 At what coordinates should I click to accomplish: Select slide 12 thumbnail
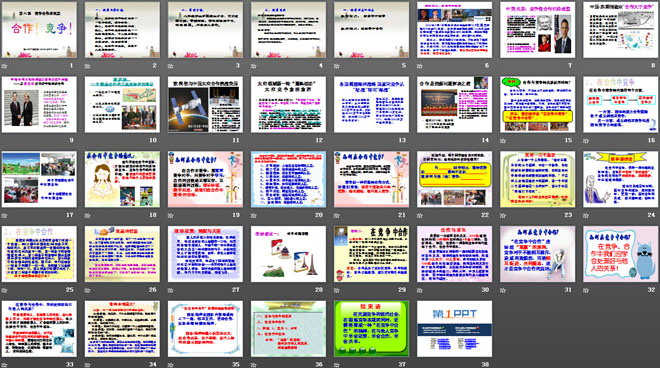point(288,104)
